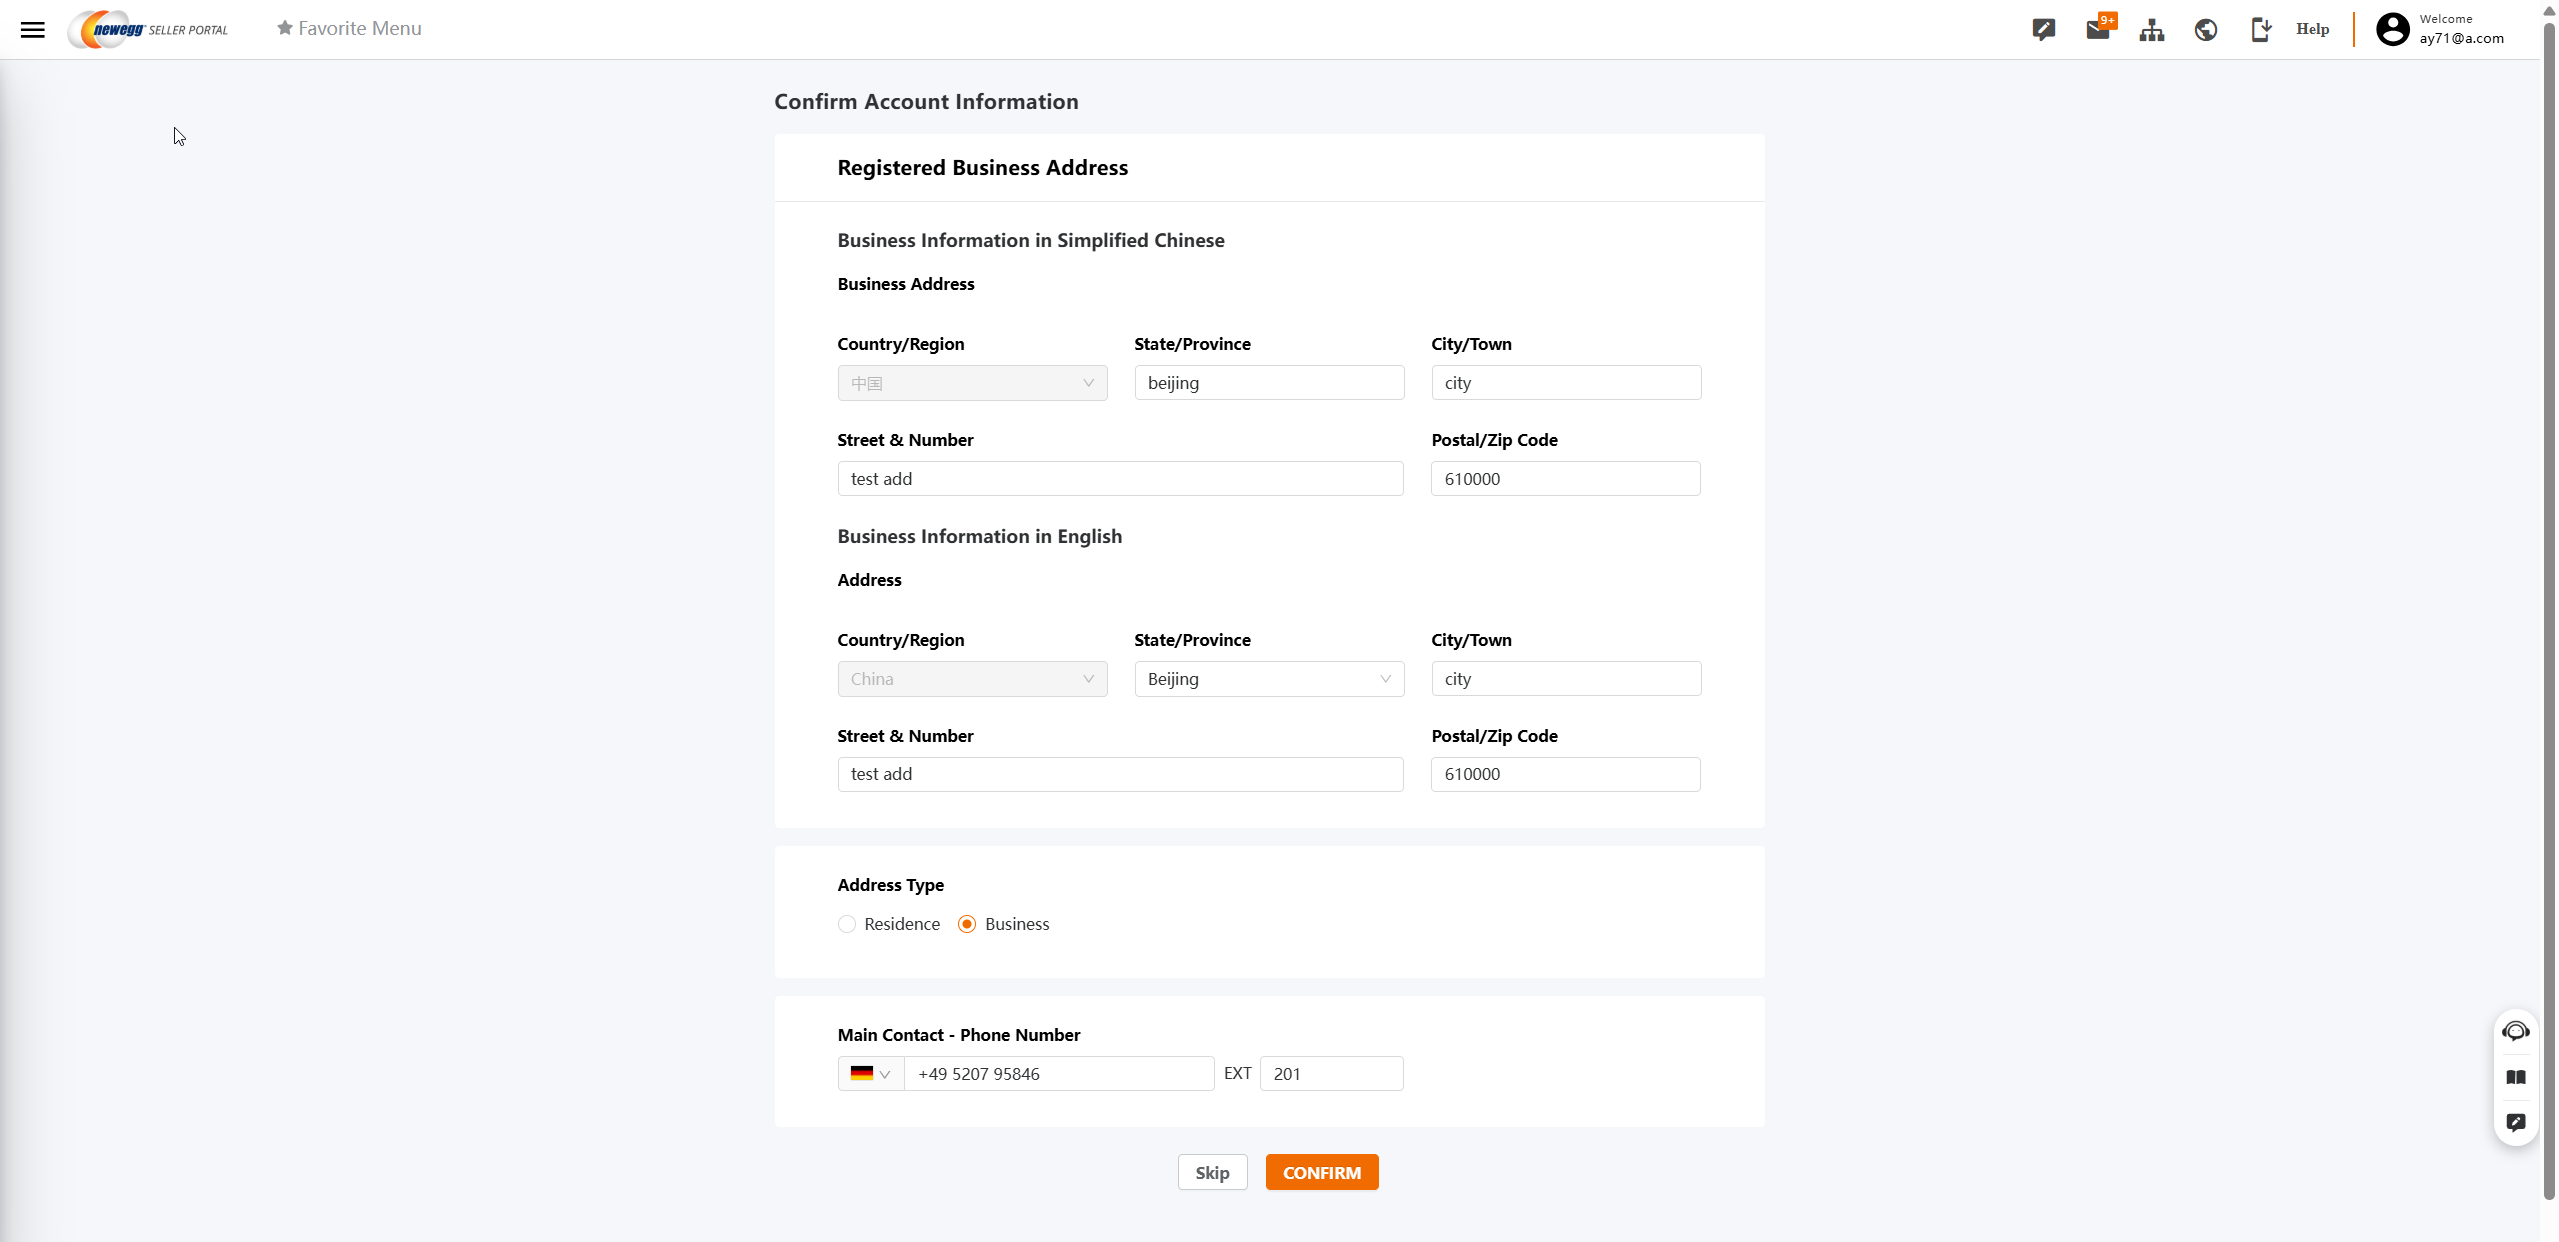This screenshot has height=1242, width=2559.
Task: Click the German flag icon in phone field
Action: tap(861, 1073)
